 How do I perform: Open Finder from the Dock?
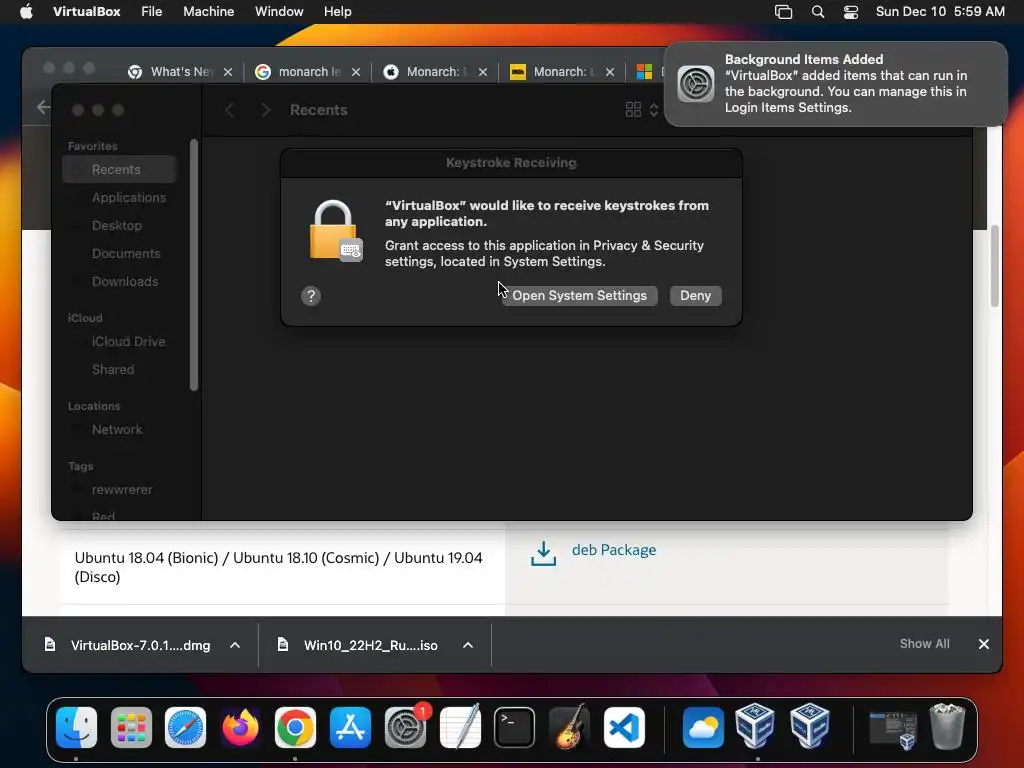76,727
